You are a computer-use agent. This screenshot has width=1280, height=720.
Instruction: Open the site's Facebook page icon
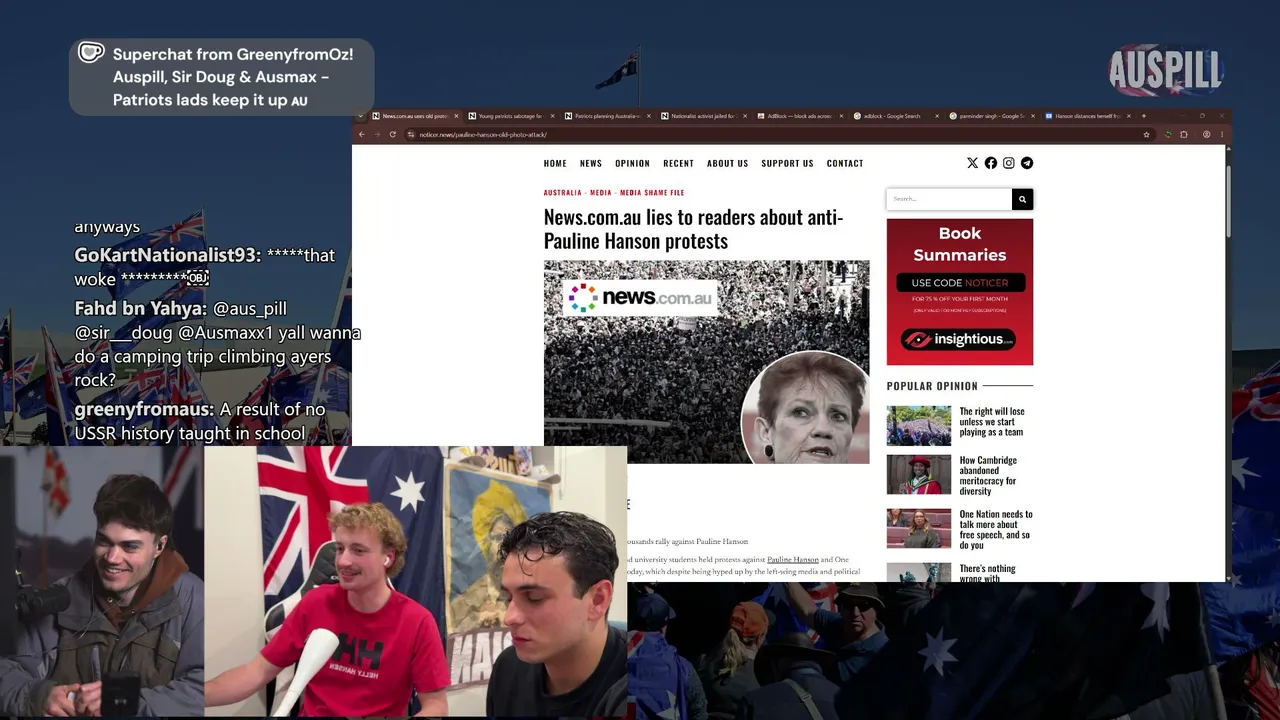coord(990,163)
